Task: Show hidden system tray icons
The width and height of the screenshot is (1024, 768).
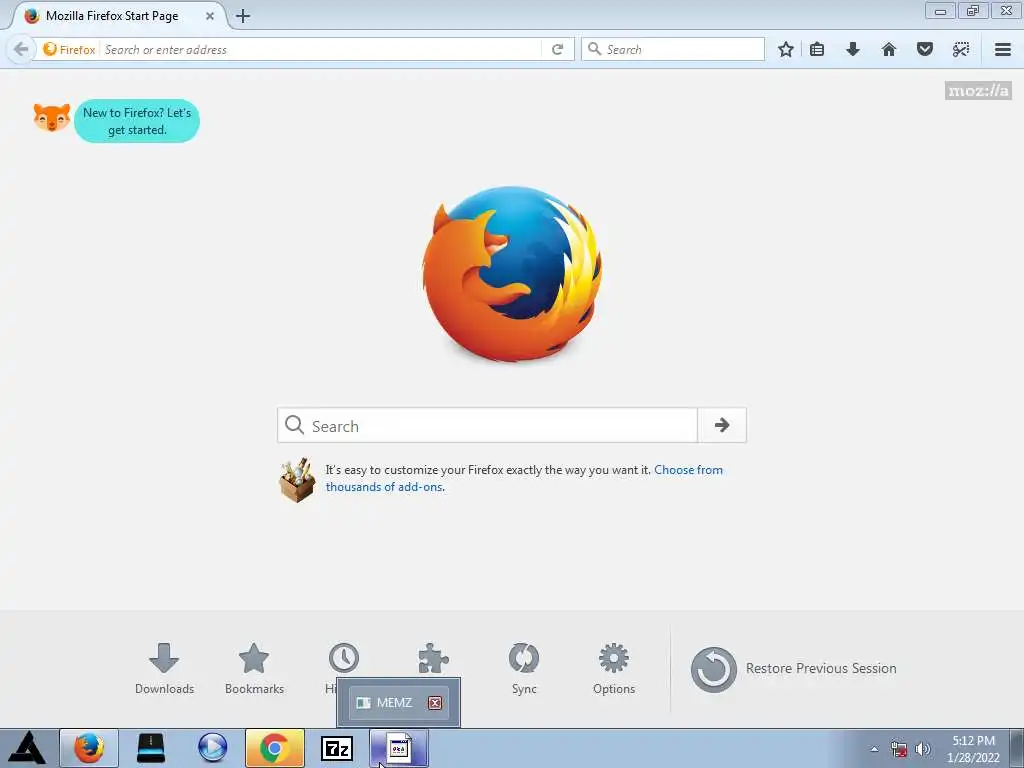Action: [874, 749]
